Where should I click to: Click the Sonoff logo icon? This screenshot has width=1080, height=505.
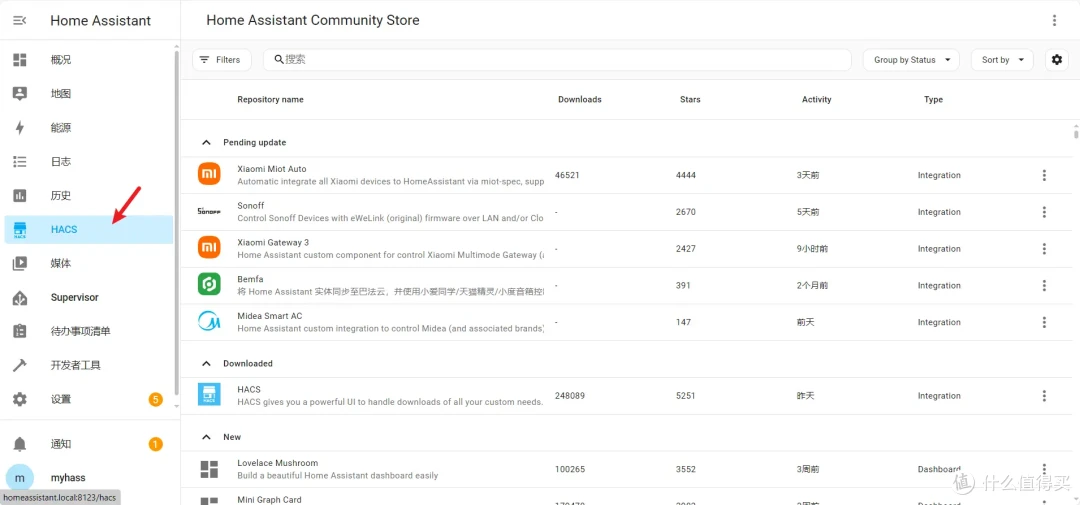[209, 212]
